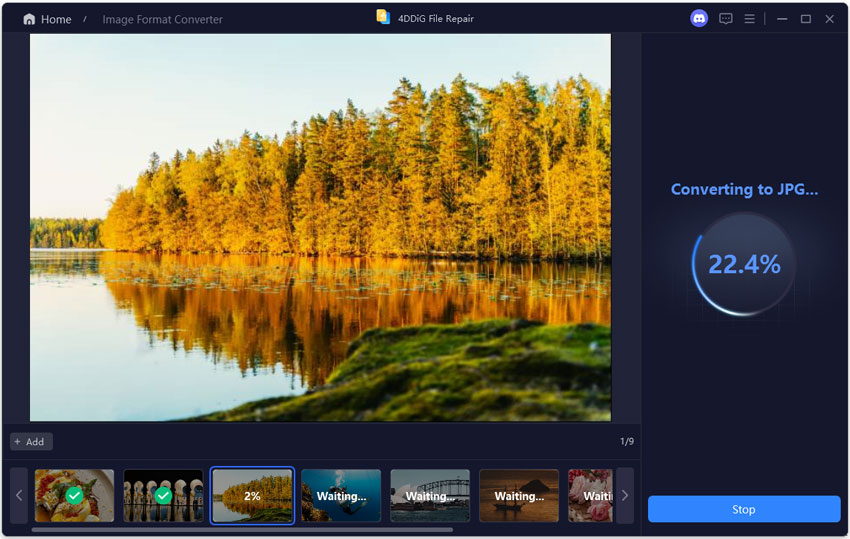
Task: Open the feedback chat icon
Action: click(725, 19)
